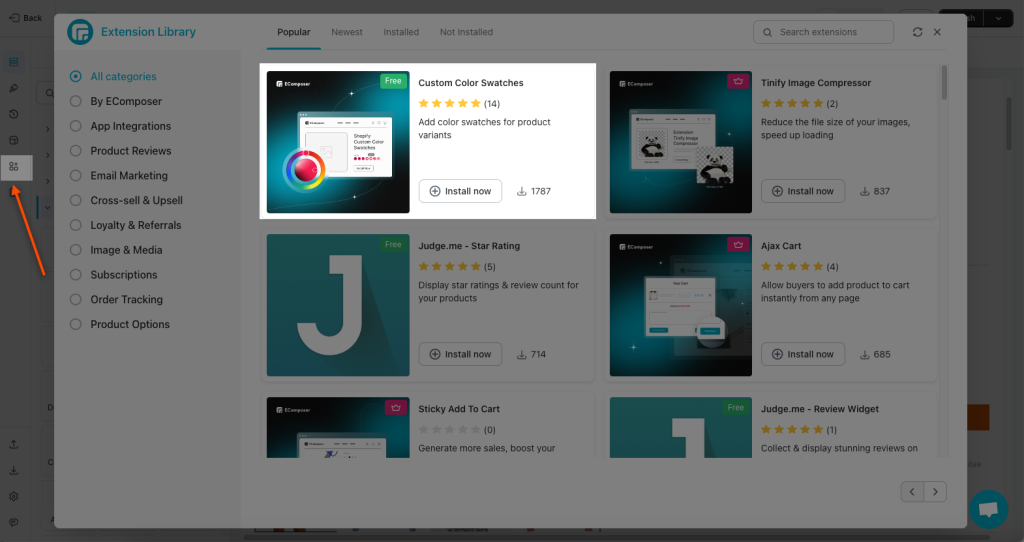
Task: Click the Search extensions input field
Action: tap(824, 32)
